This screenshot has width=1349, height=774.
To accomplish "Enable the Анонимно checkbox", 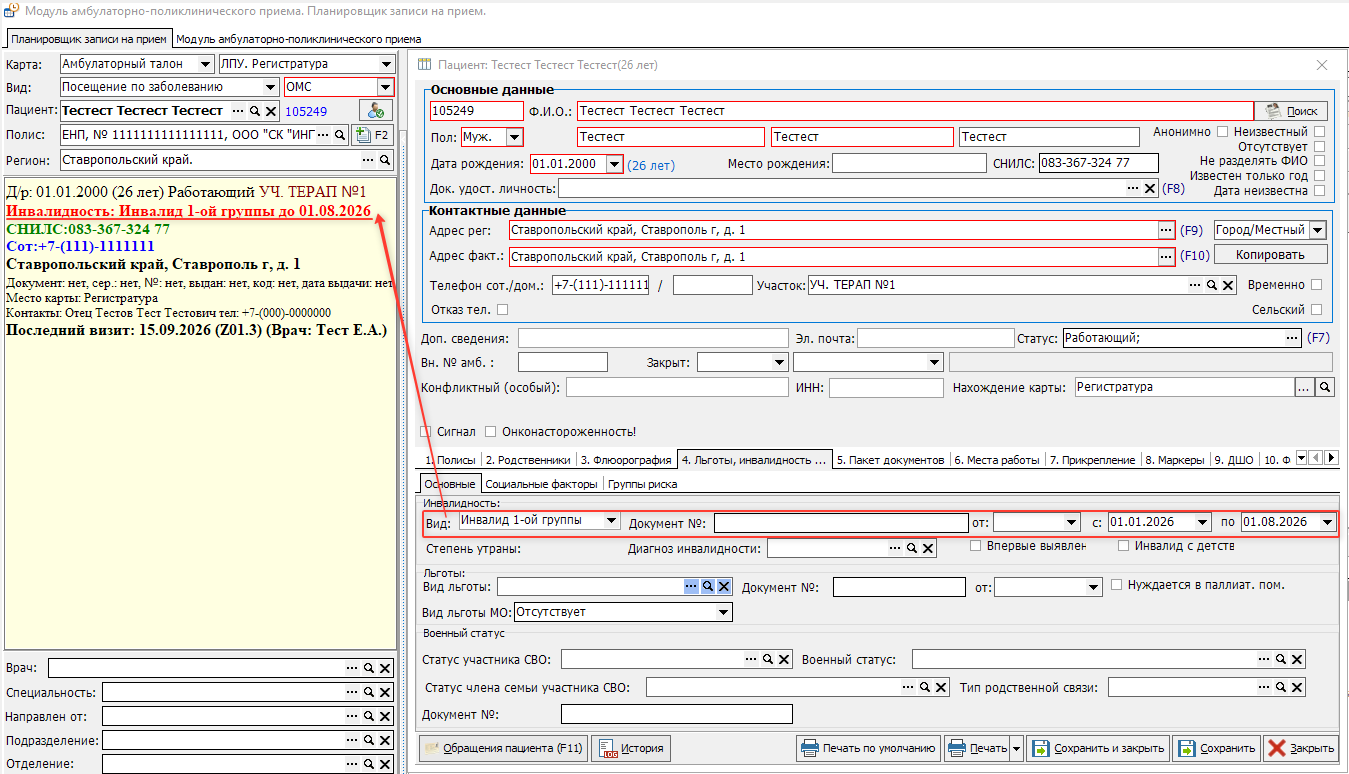I will (x=1222, y=132).
